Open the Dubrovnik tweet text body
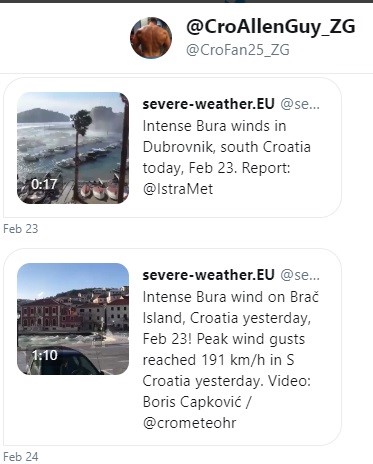This screenshot has width=373, height=464. click(227, 157)
